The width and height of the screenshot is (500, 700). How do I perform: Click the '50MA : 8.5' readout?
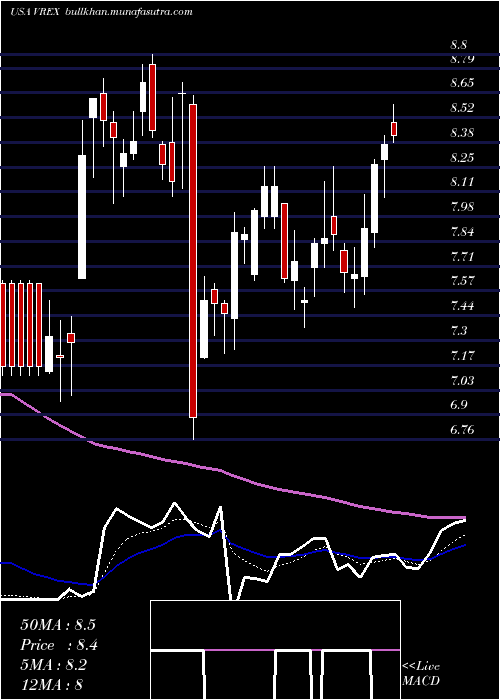pyautogui.click(x=58, y=625)
